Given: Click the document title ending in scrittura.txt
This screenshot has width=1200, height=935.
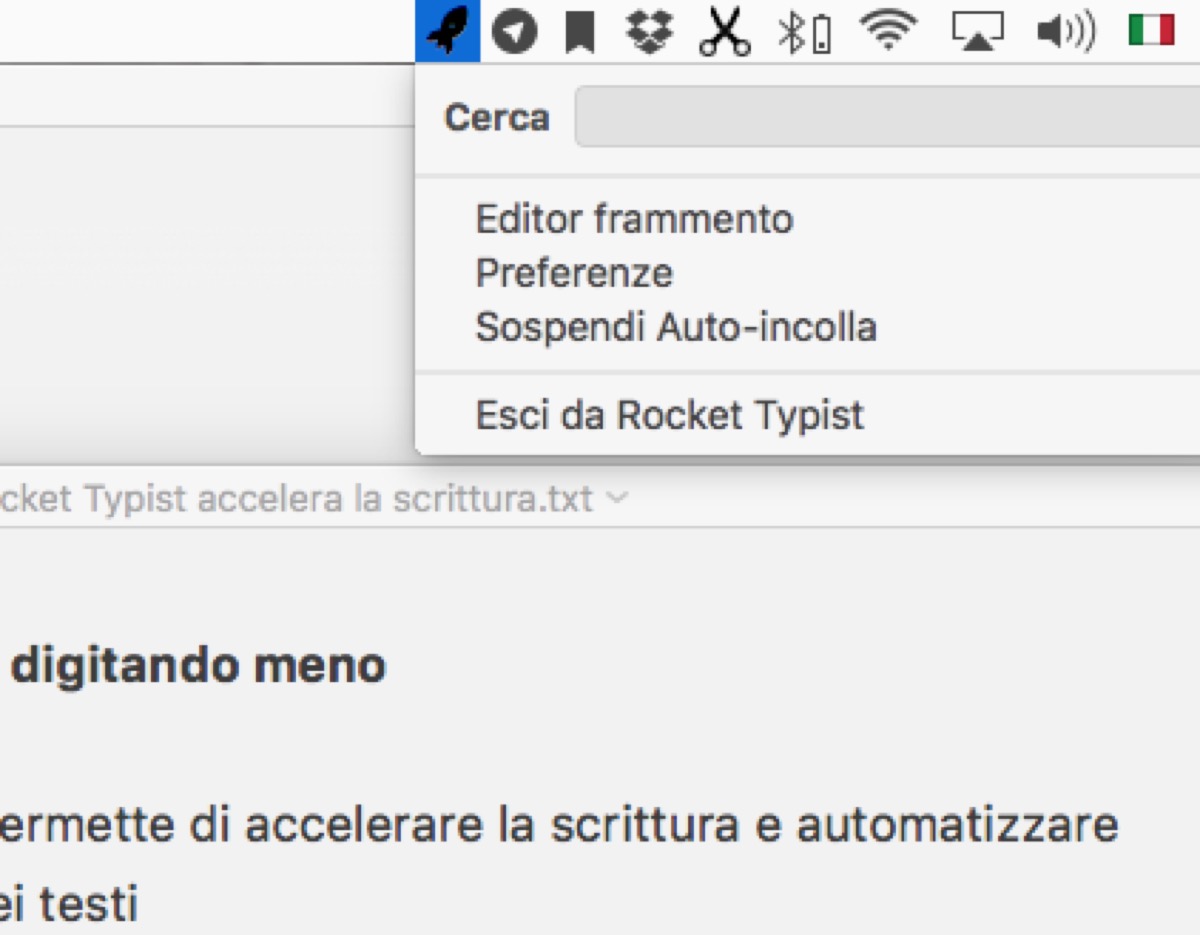Looking at the screenshot, I should pyautogui.click(x=296, y=497).
